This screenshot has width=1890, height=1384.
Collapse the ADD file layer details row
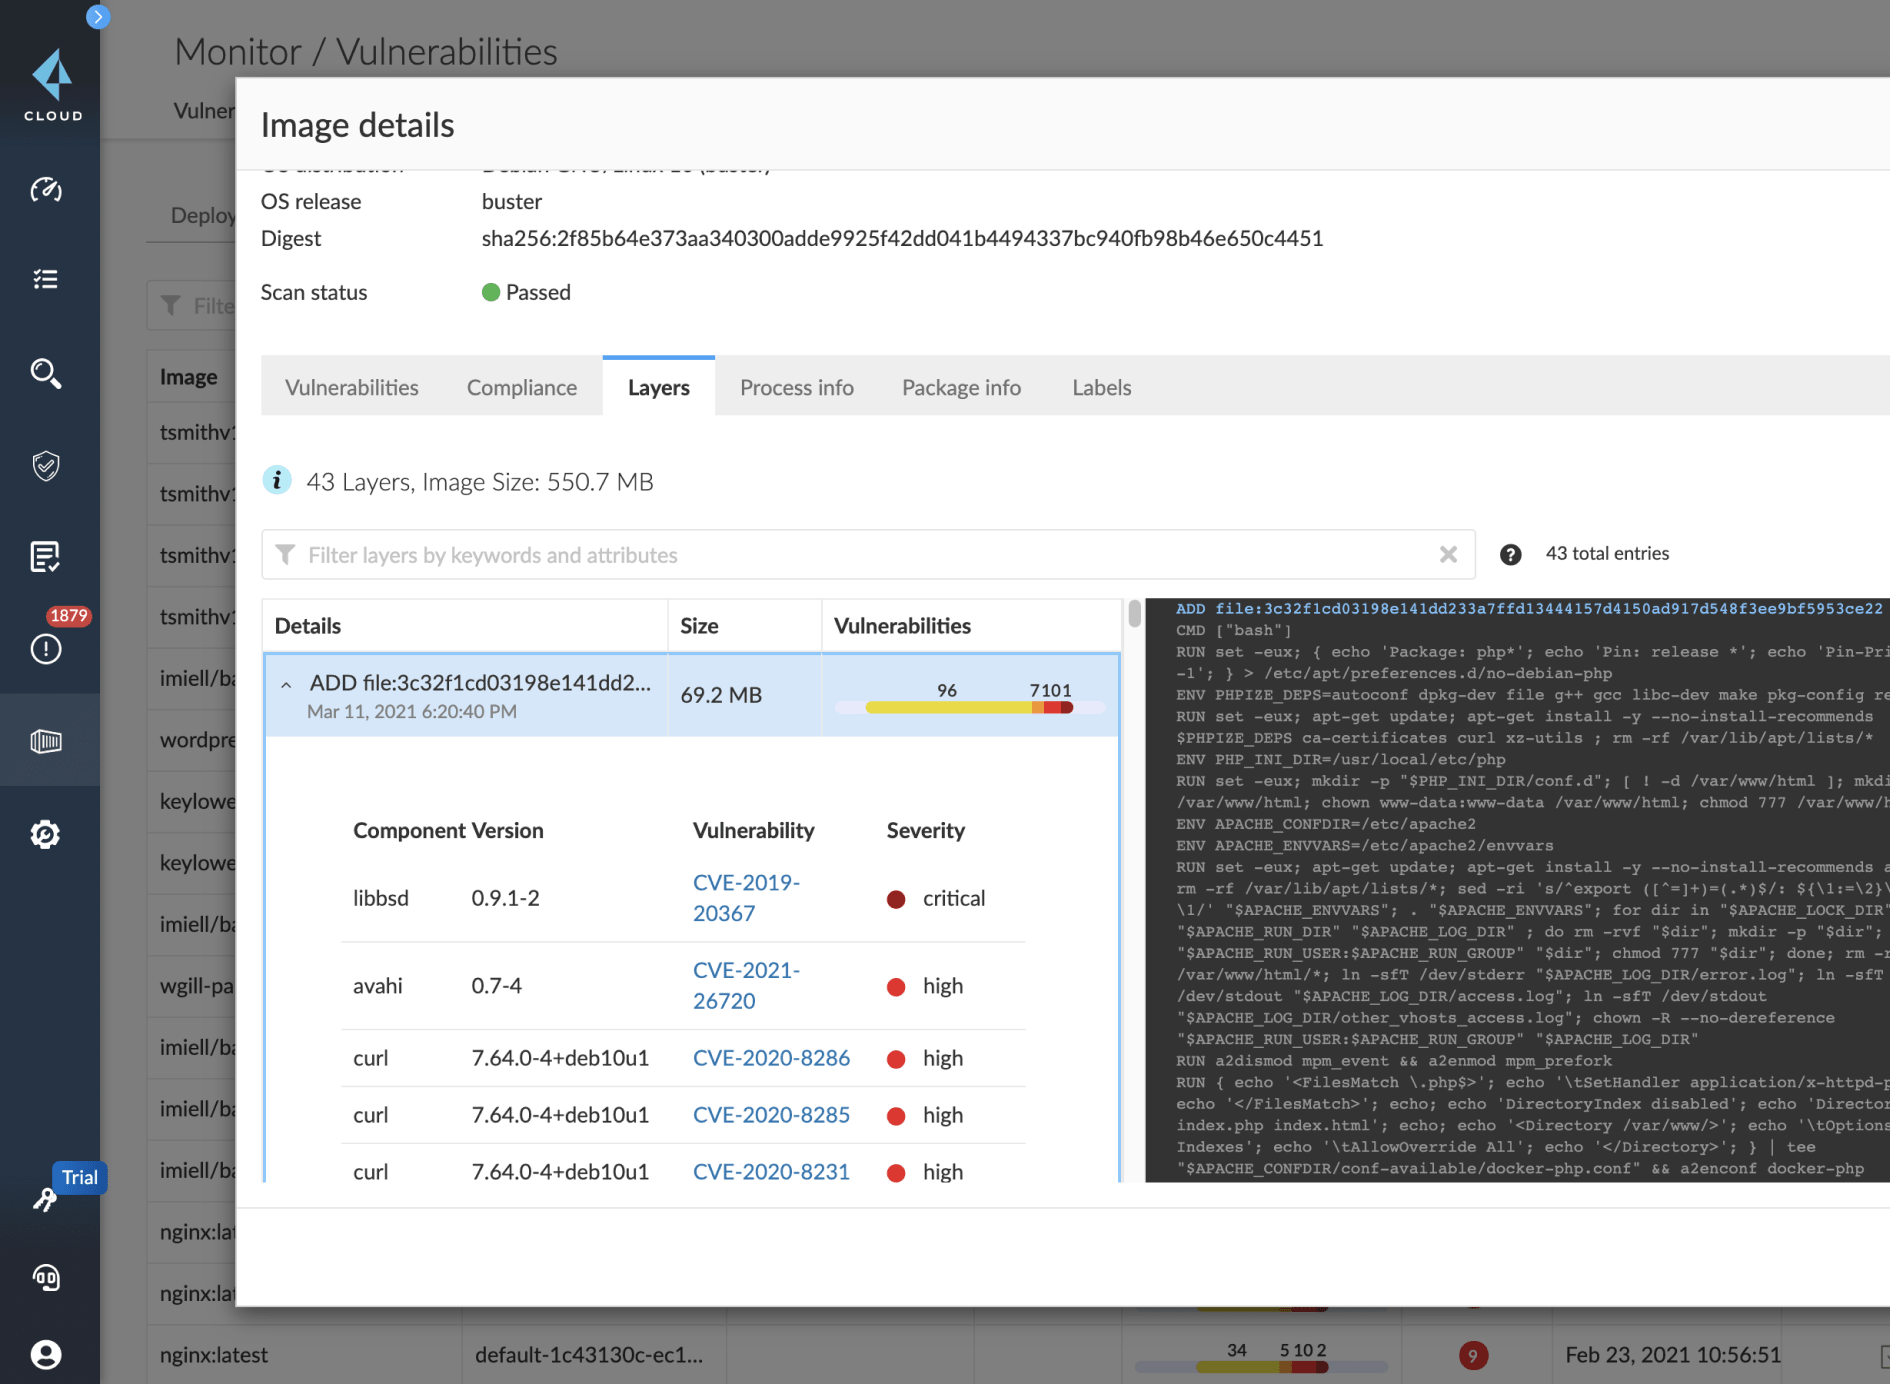[288, 682]
